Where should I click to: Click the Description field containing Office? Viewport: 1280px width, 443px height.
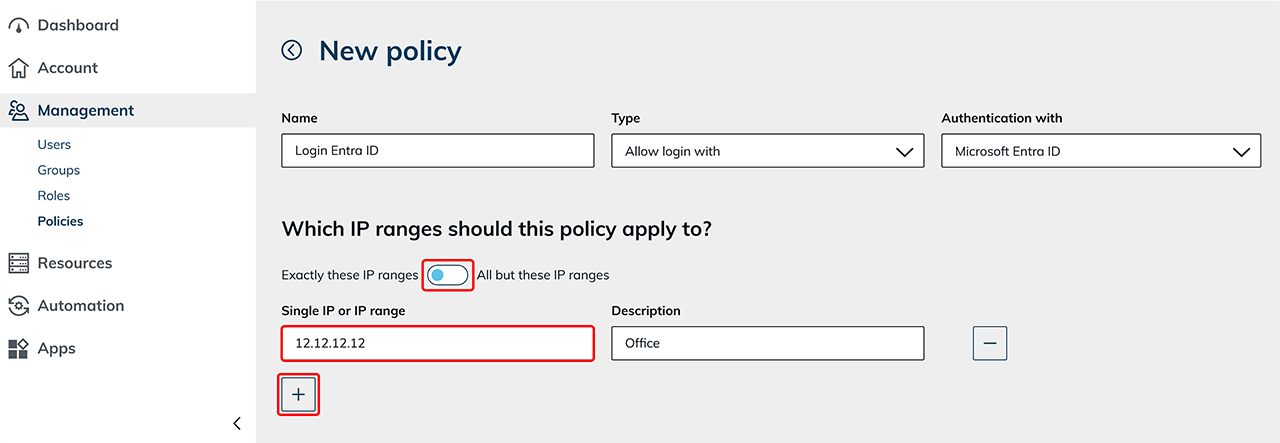(767, 343)
